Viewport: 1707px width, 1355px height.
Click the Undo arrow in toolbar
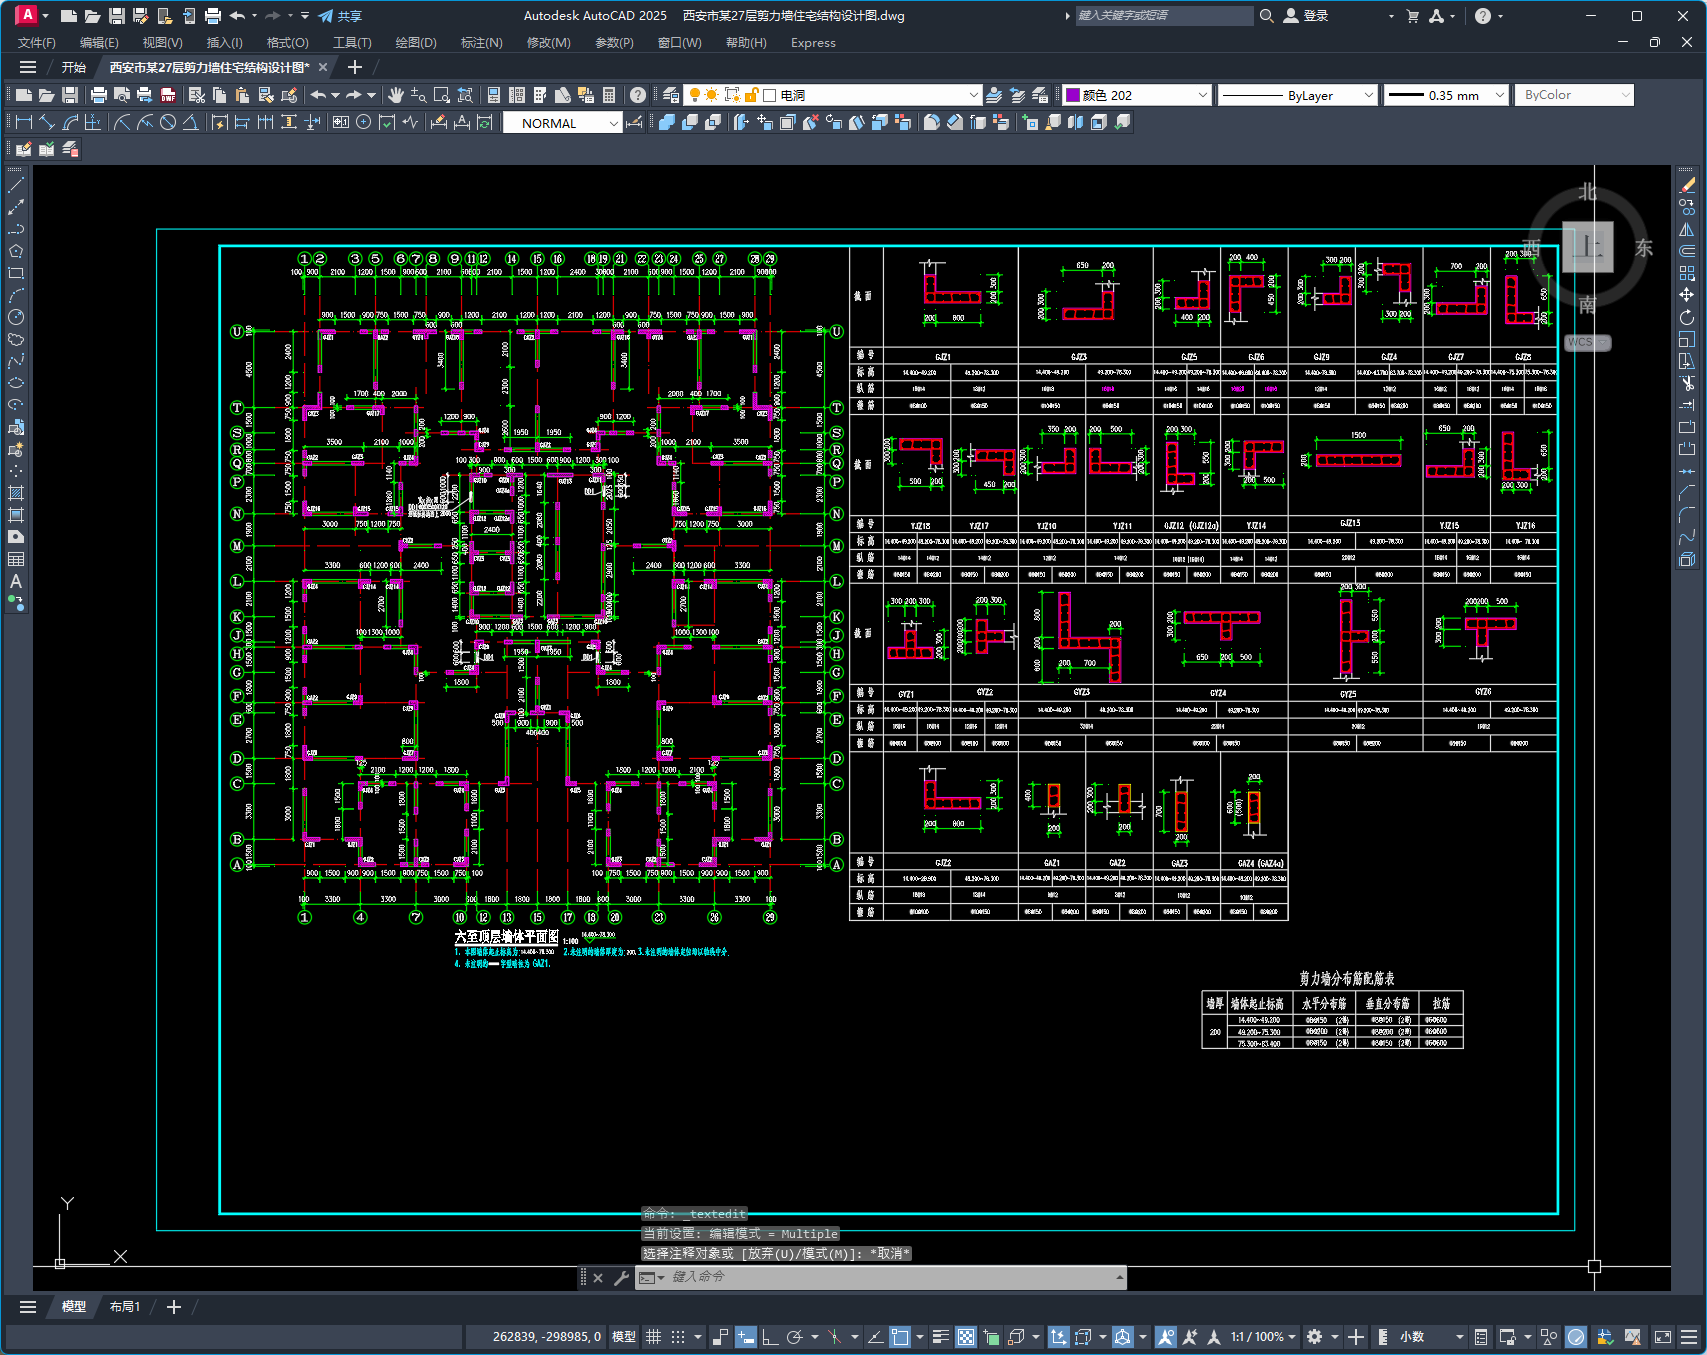(318, 95)
